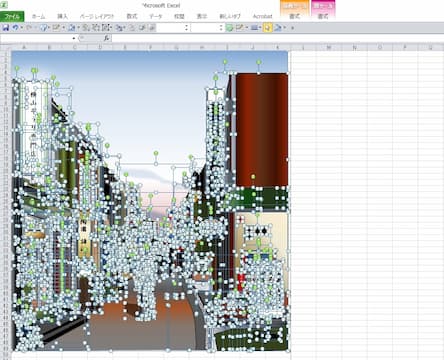Click the greyed Redo arrow icon
Viewport: 444px width, 360px height.
29,28
